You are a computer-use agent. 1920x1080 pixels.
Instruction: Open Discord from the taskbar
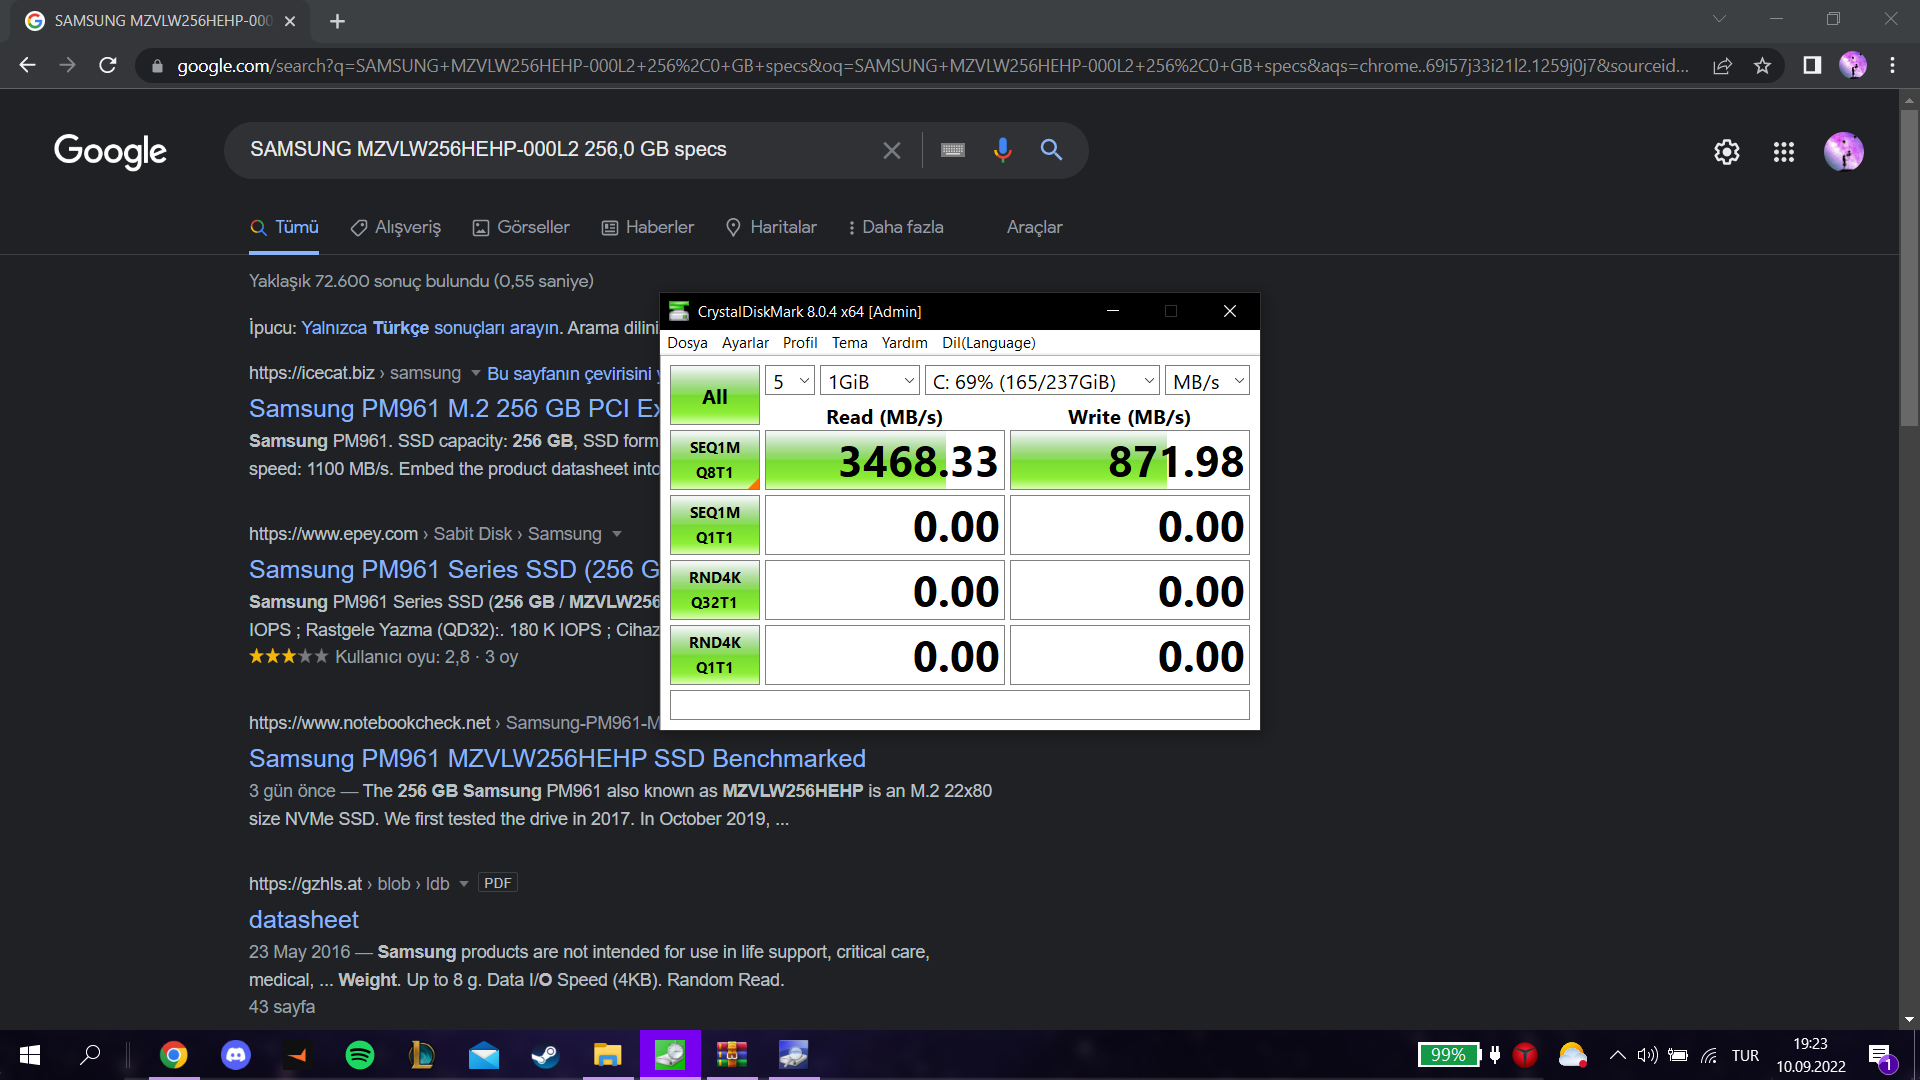point(236,1055)
